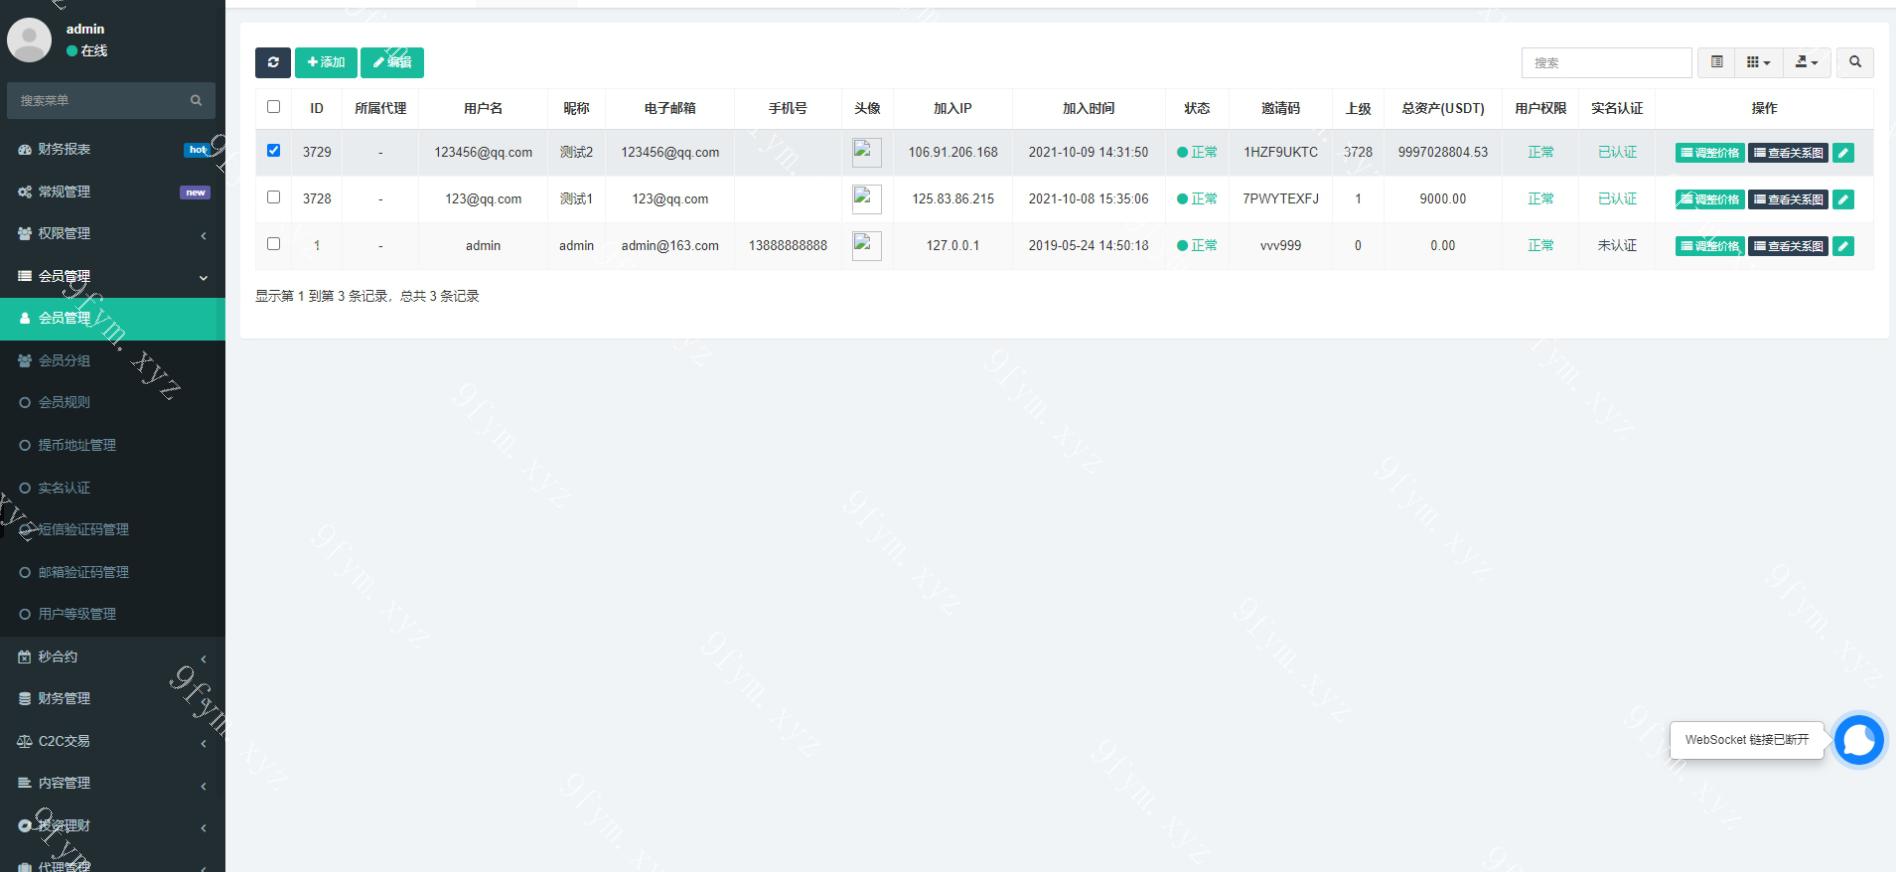Viewport: 1896px width, 872px height.
Task: Click 查看关系图 for admin row
Action: (1788, 246)
